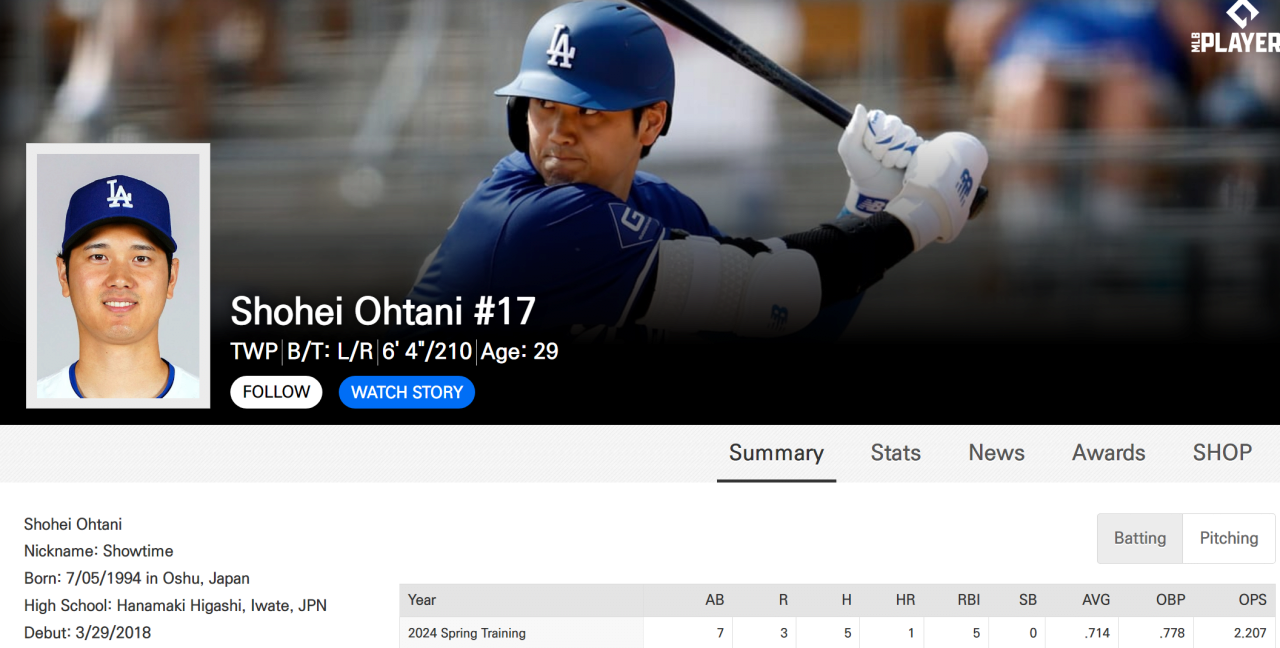
Task: Open the SHOP tab
Action: click(x=1222, y=453)
